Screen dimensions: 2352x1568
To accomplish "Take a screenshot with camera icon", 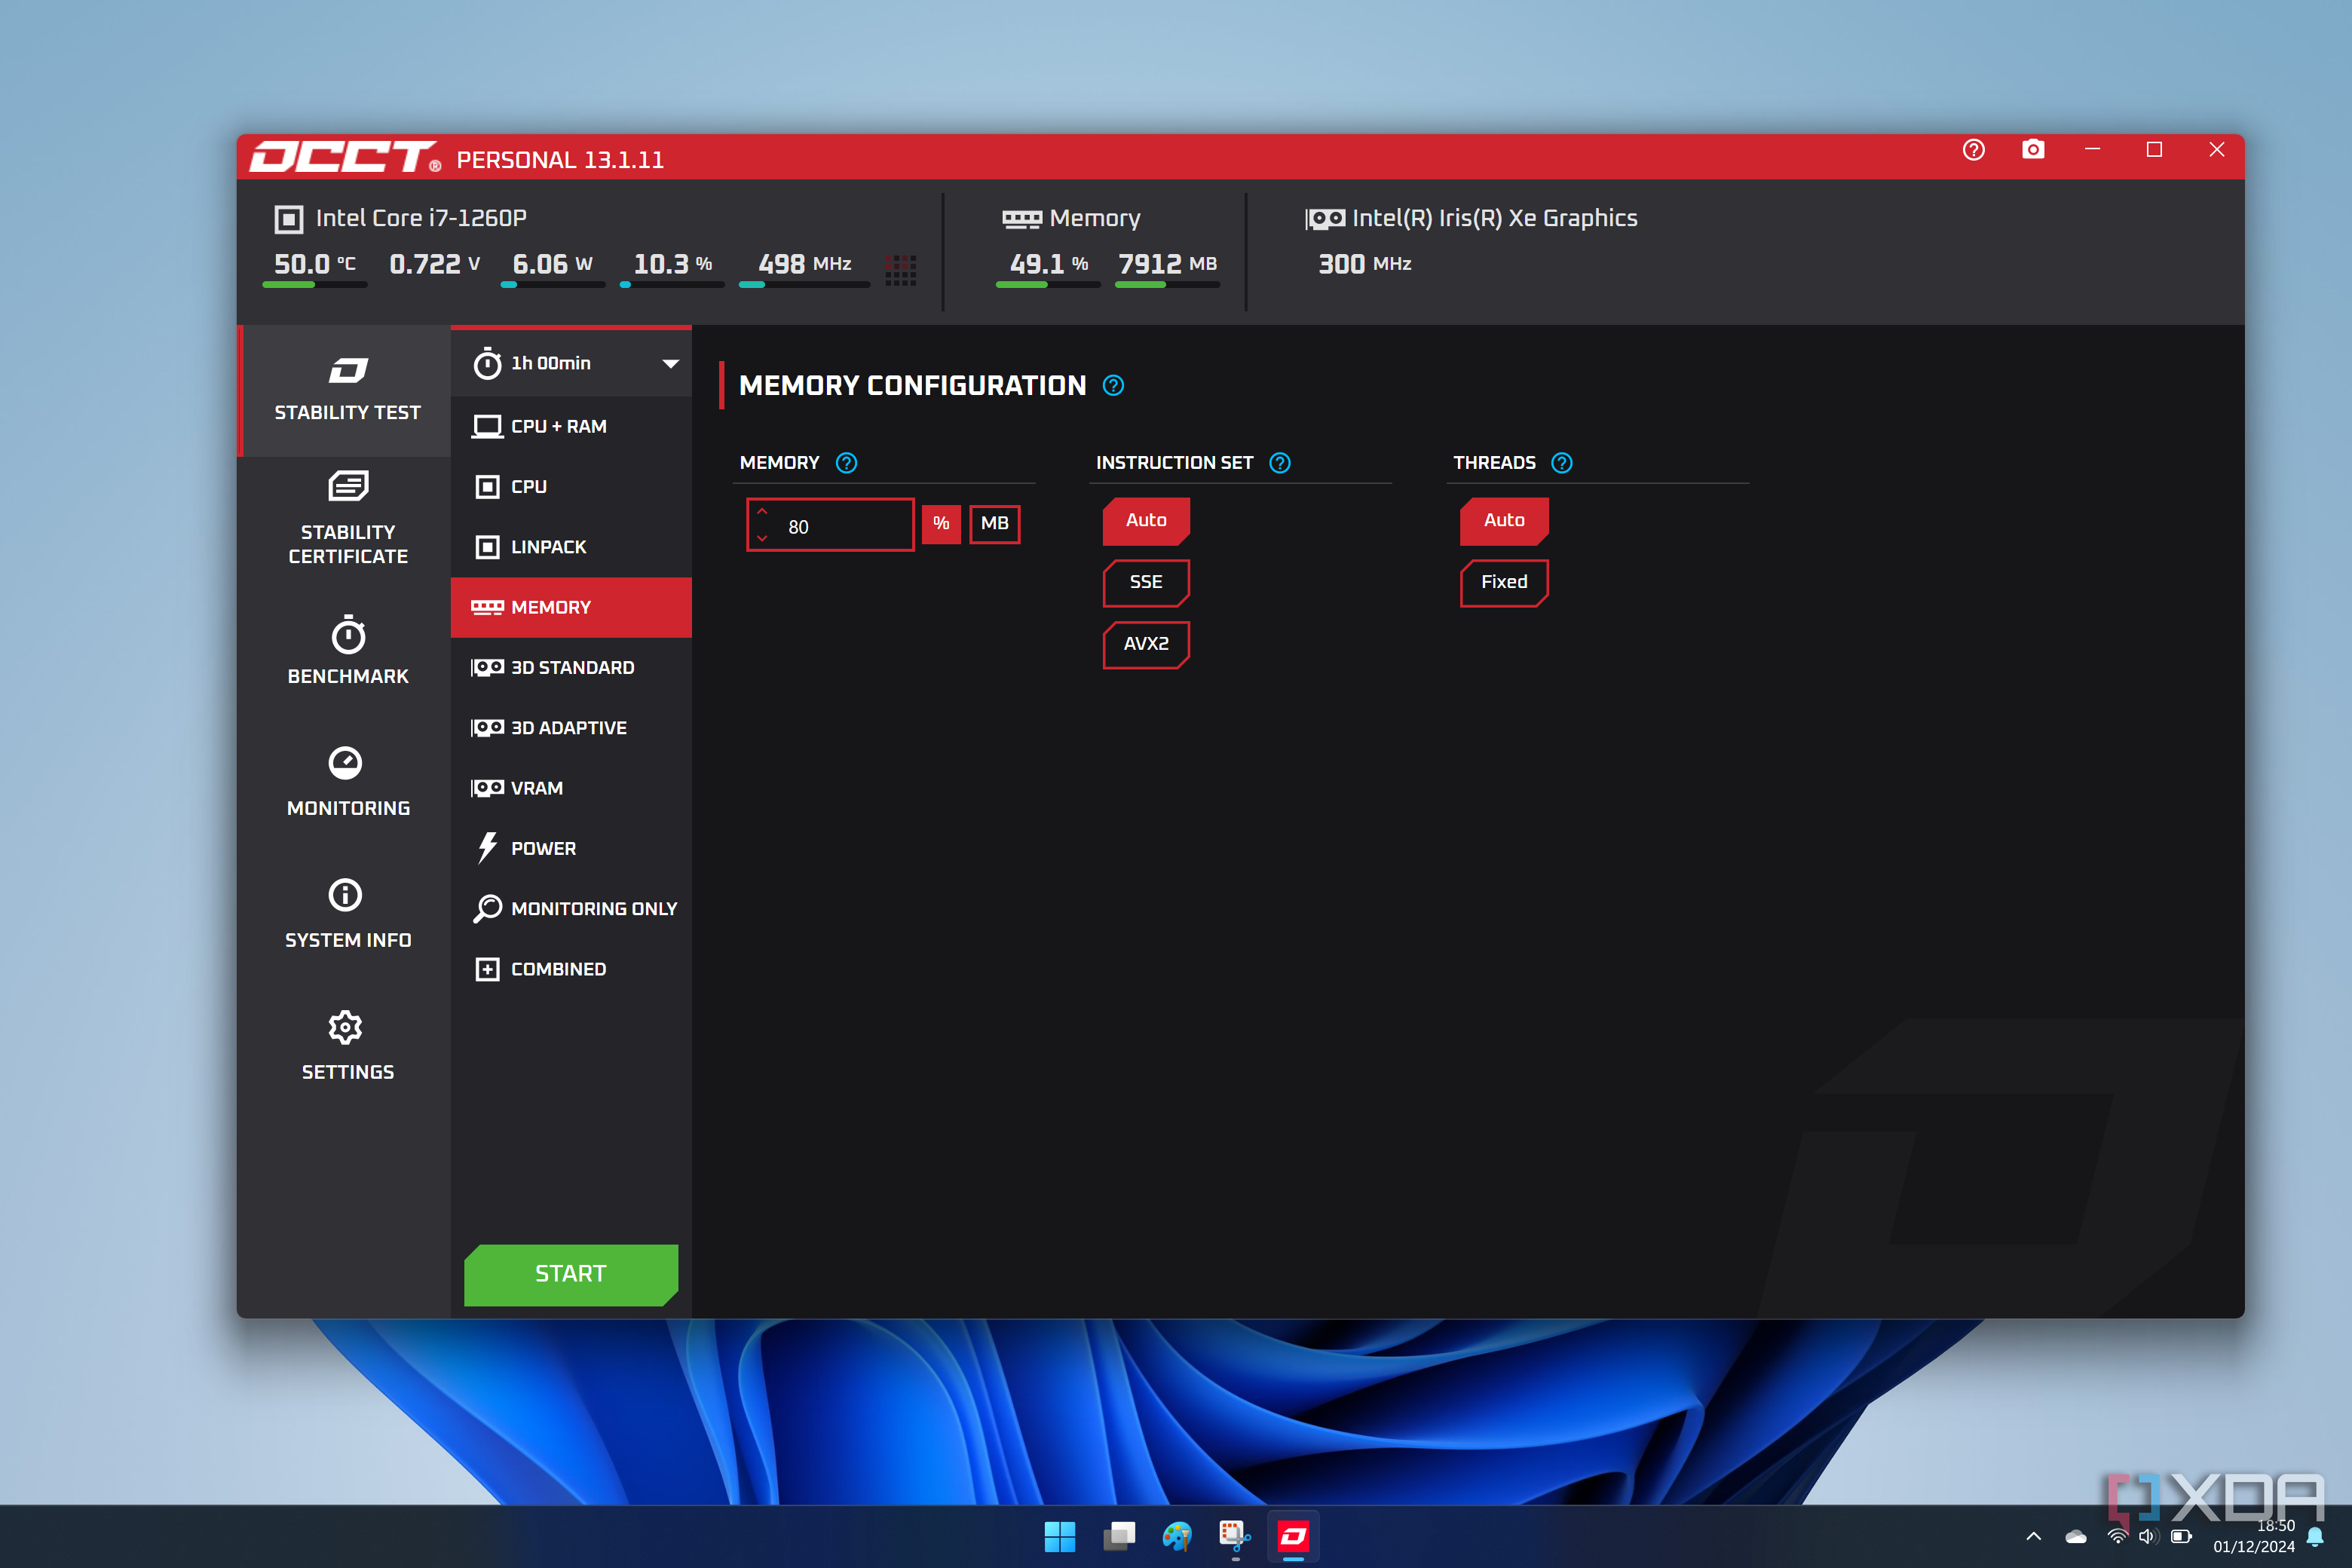I will [2032, 150].
